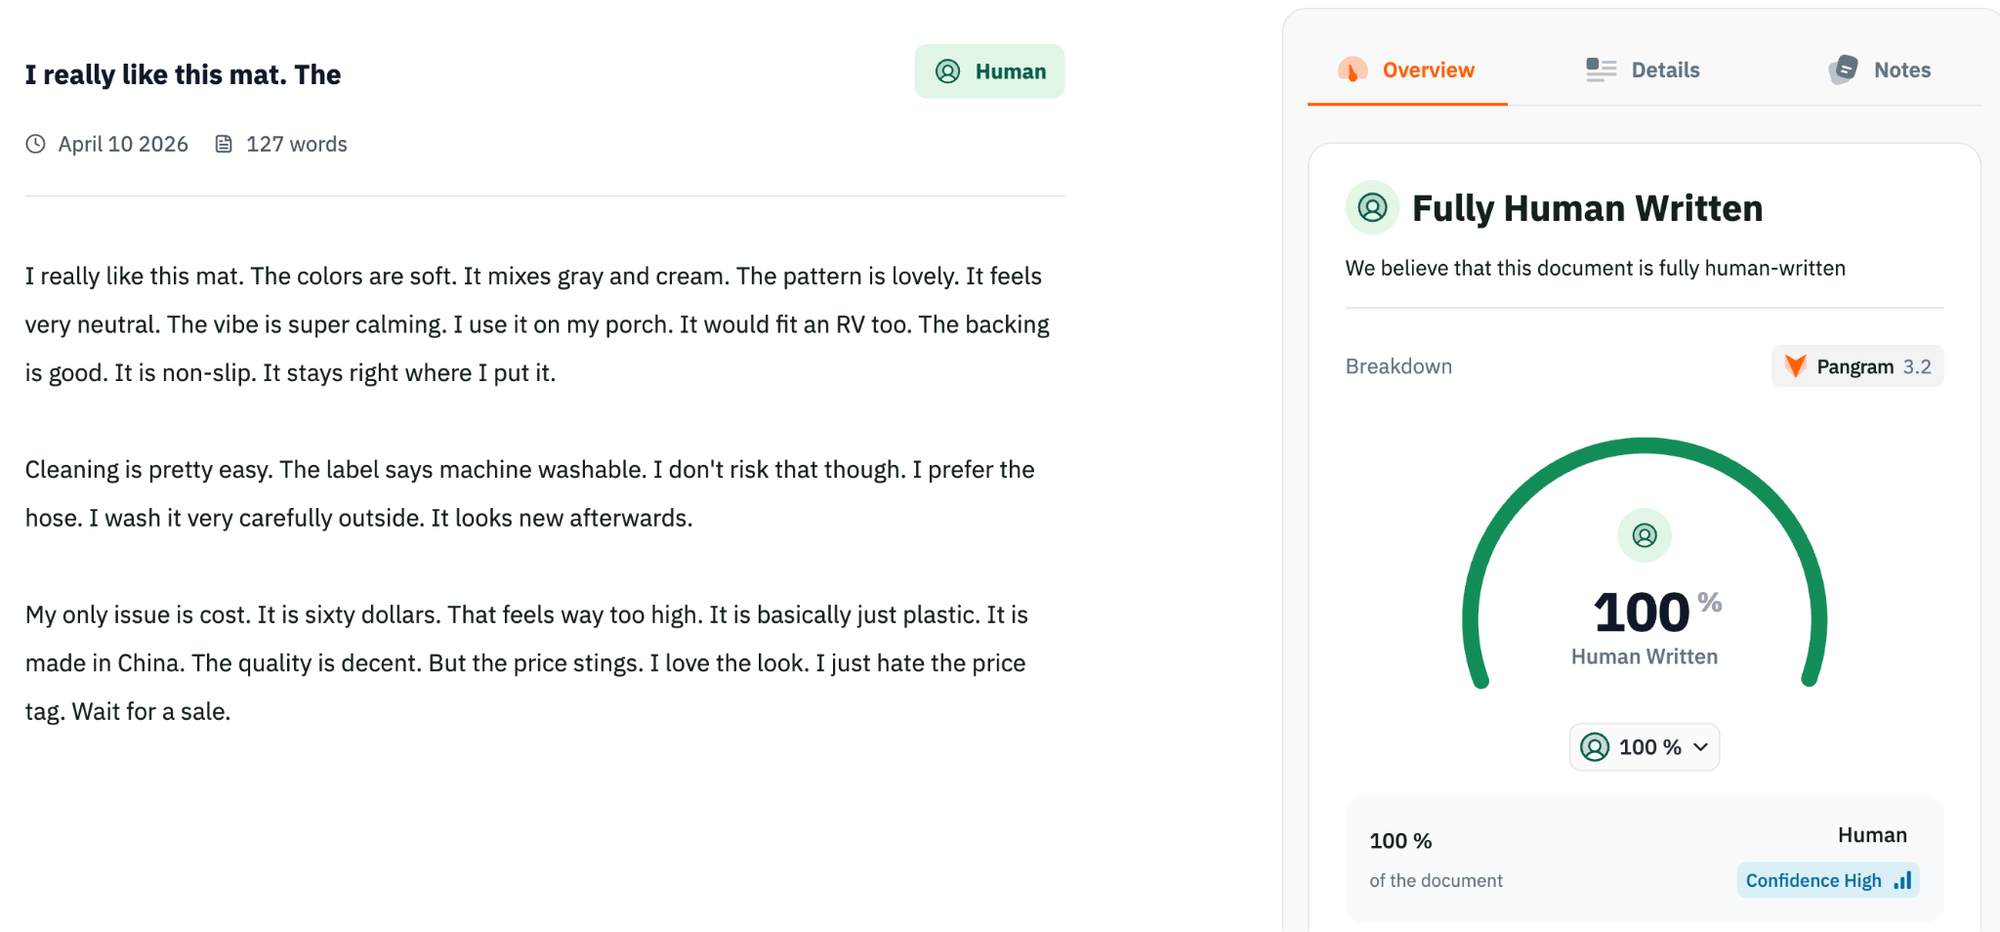Image resolution: width=2000 pixels, height=932 pixels.
Task: Click the Notes tab sticky-note icon
Action: click(x=1843, y=70)
